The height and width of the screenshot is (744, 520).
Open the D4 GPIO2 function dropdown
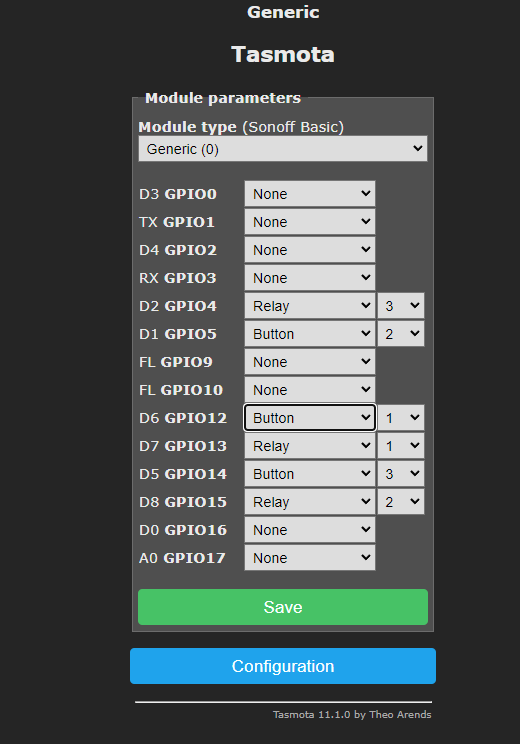310,250
